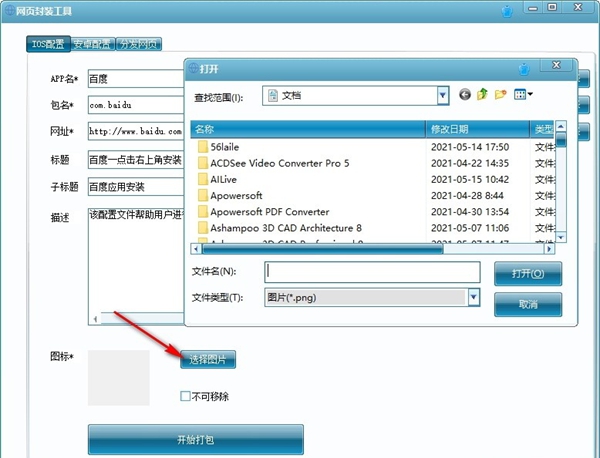
Task: Sort by the 名称 column header
Action: [308, 129]
